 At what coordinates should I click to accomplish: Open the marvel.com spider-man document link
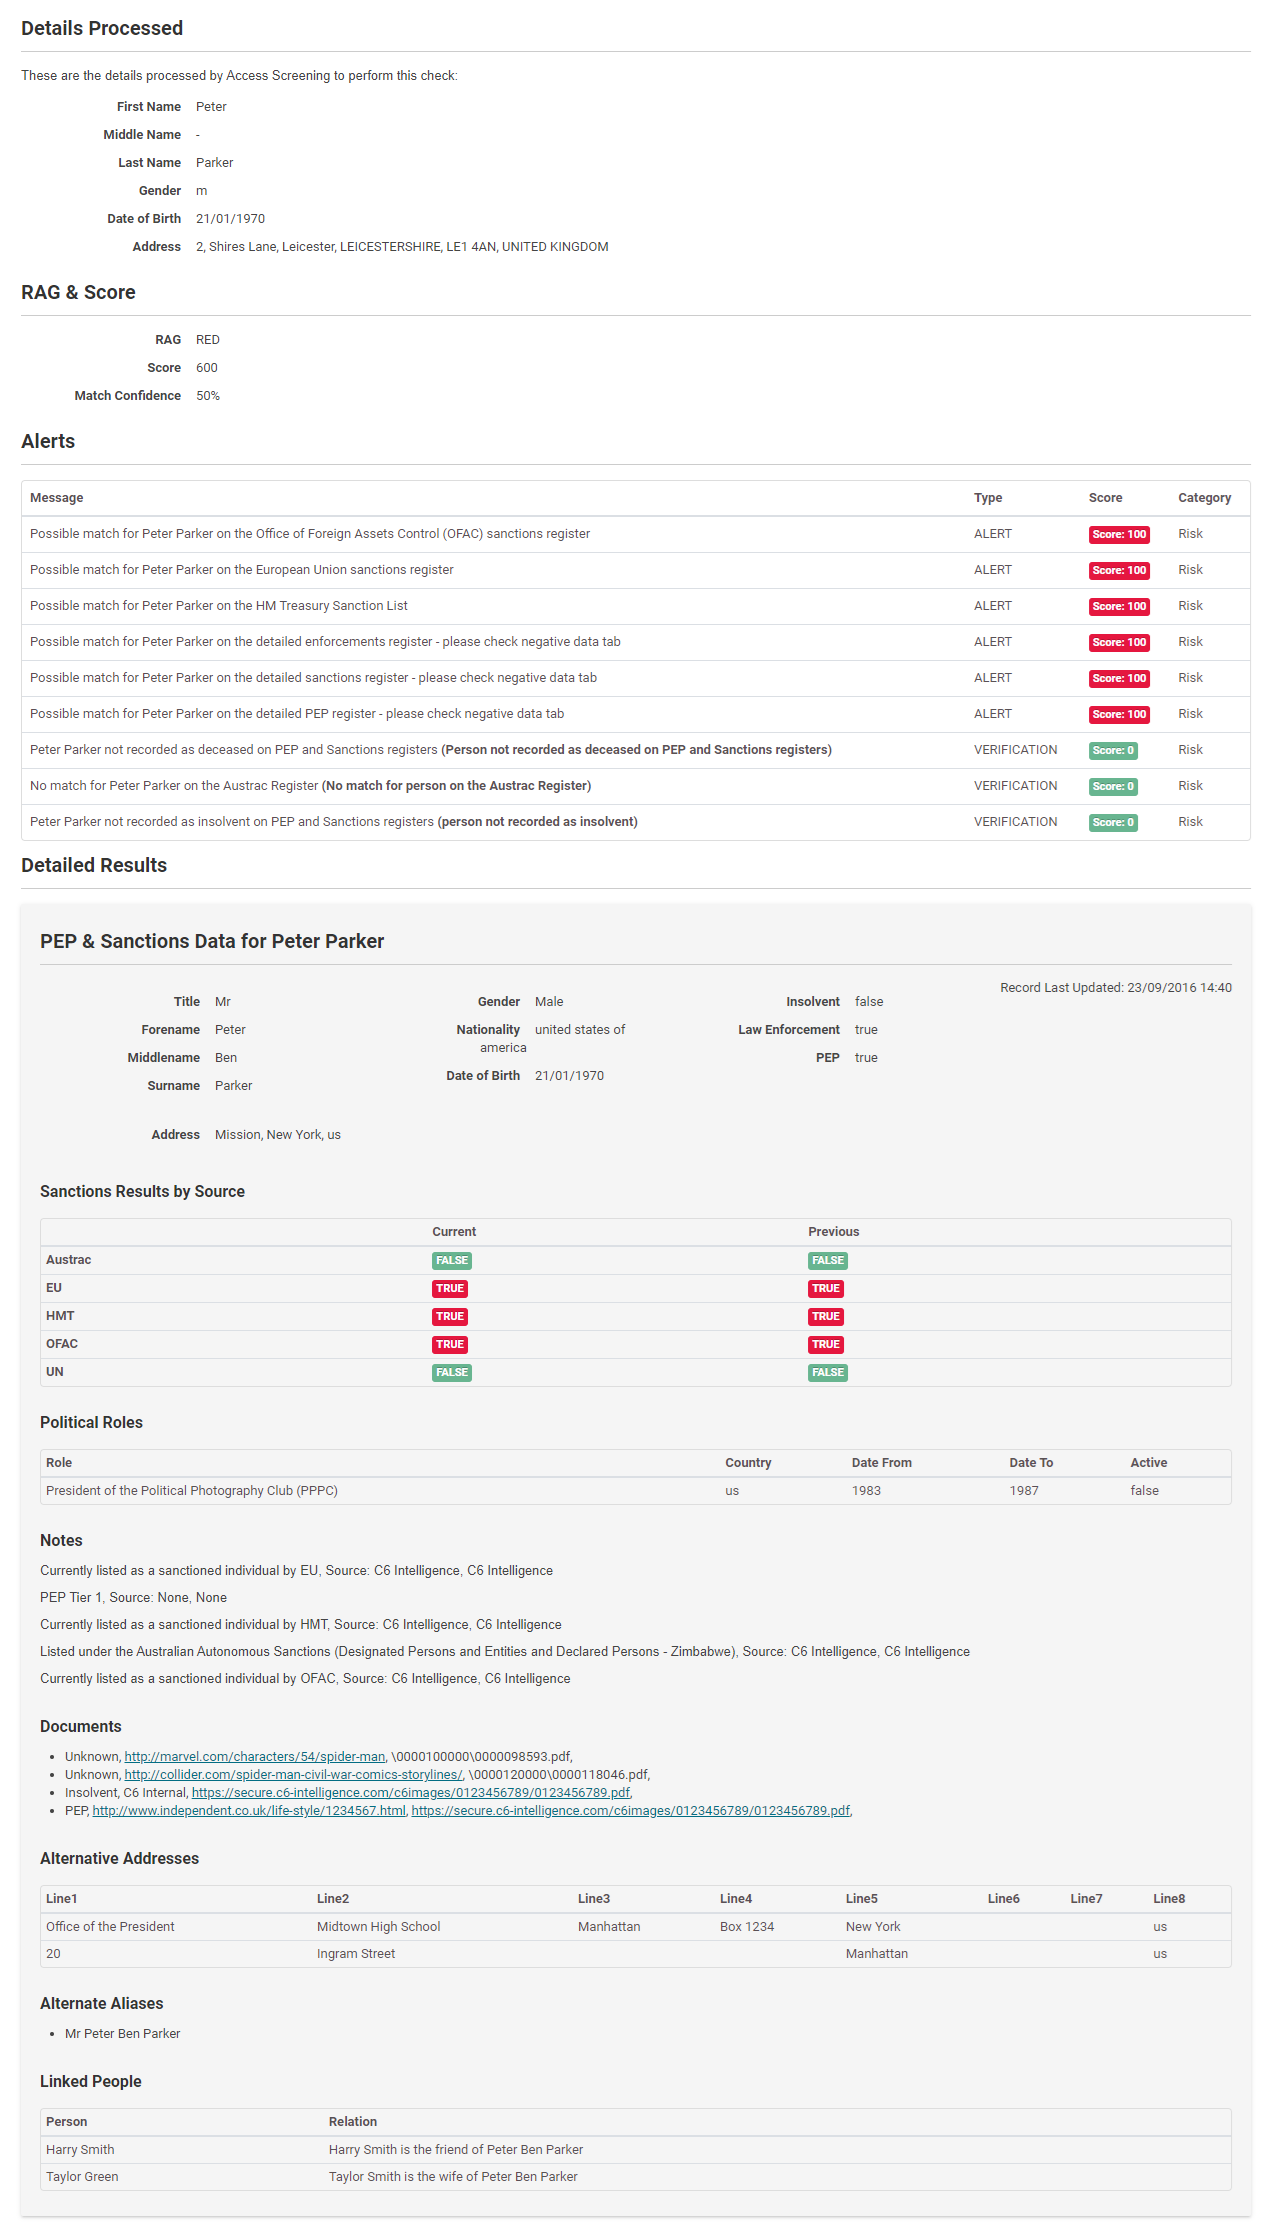click(x=254, y=1756)
